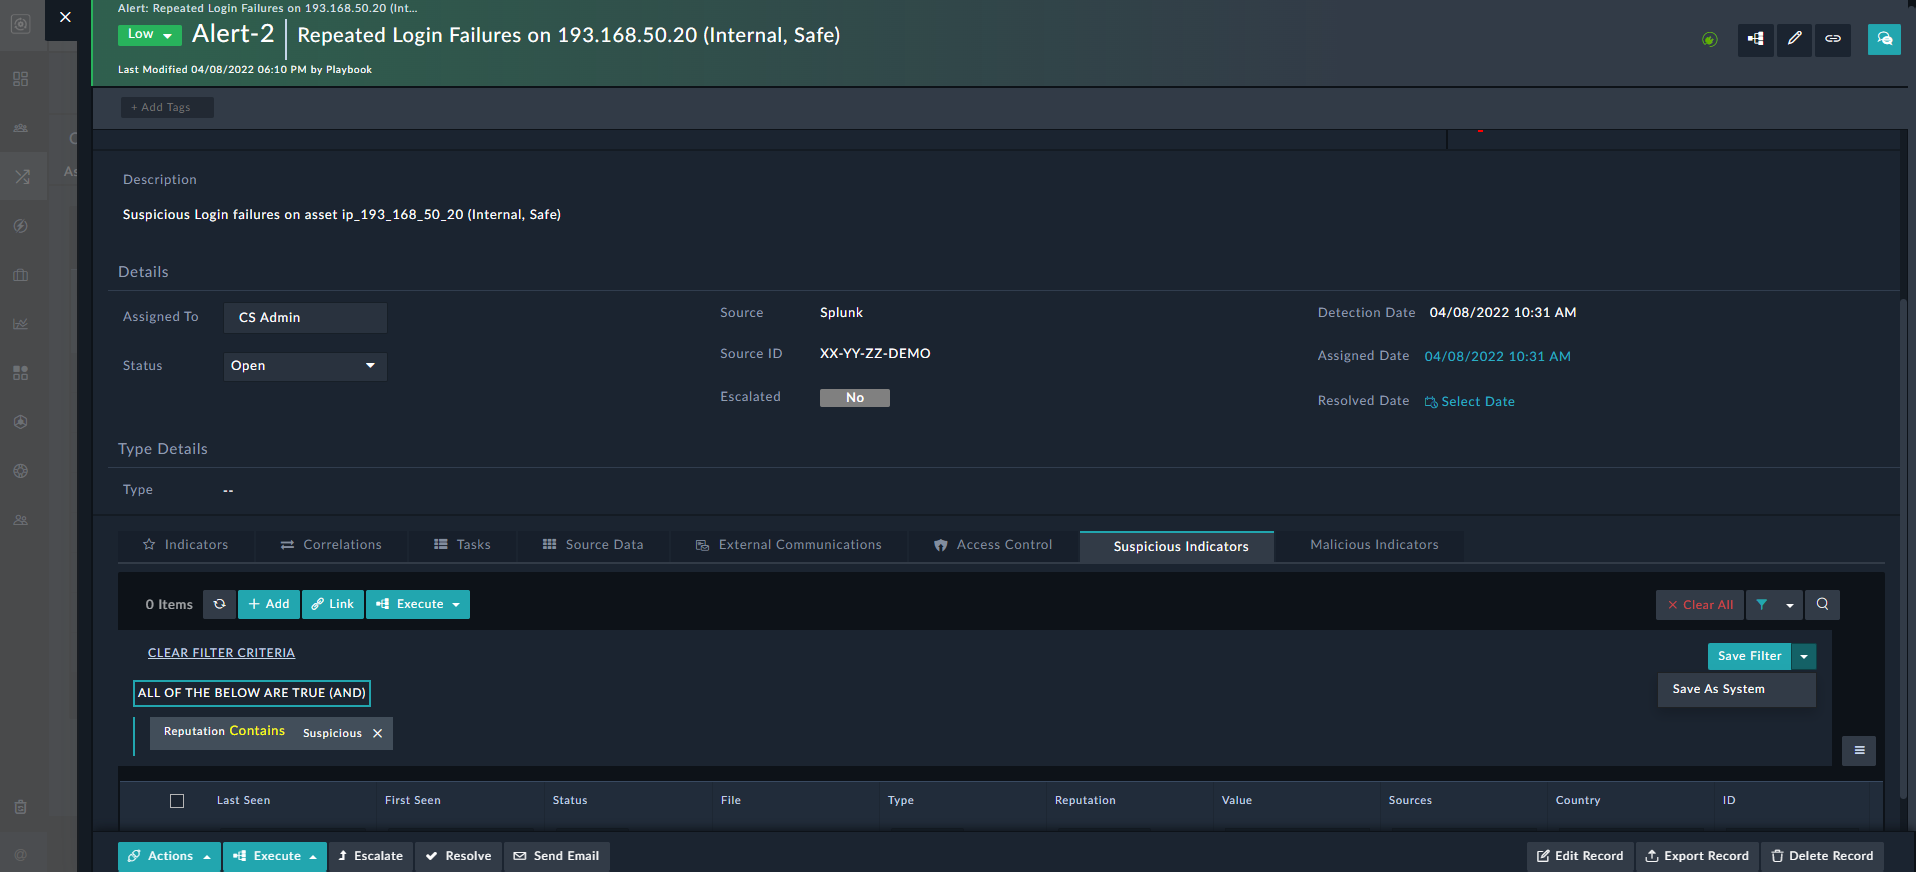Click the Contains operator in the Reputation filter
This screenshot has width=1916, height=872.
(257, 731)
